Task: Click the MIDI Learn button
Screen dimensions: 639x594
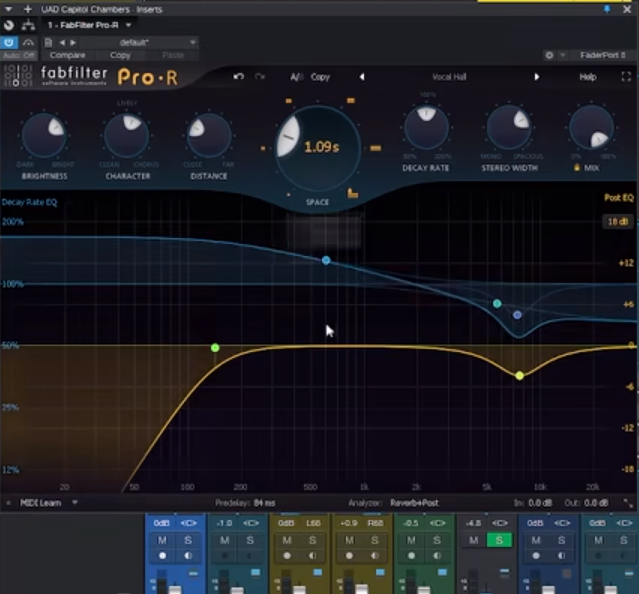Action: (40, 503)
